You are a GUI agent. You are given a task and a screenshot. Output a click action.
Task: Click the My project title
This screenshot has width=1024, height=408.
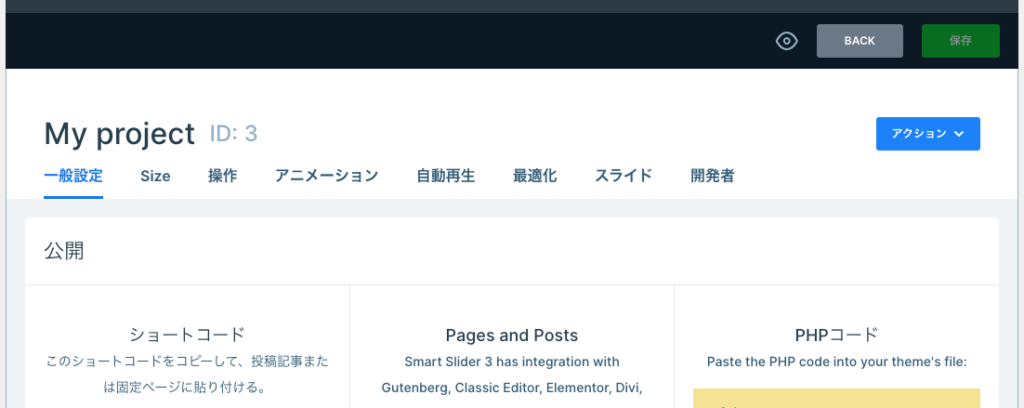coord(119,134)
